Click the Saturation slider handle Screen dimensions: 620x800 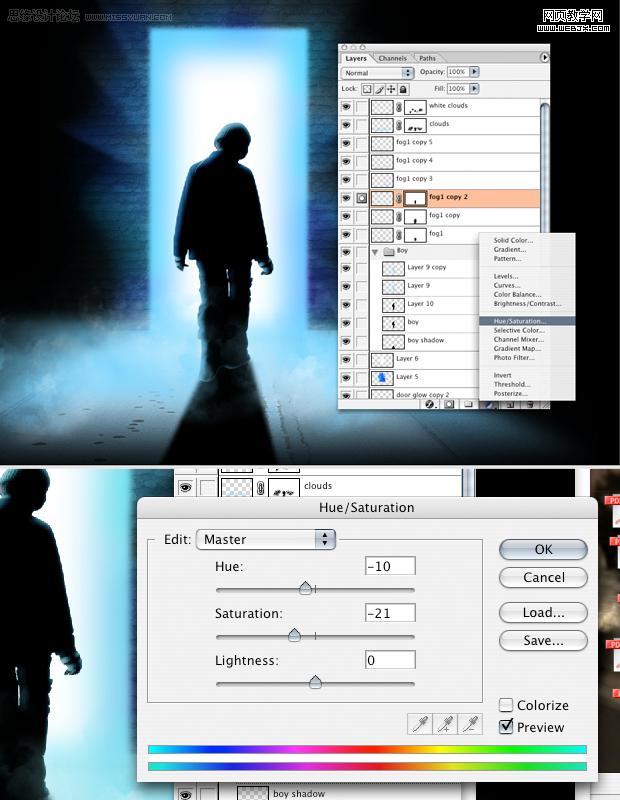coord(294,635)
